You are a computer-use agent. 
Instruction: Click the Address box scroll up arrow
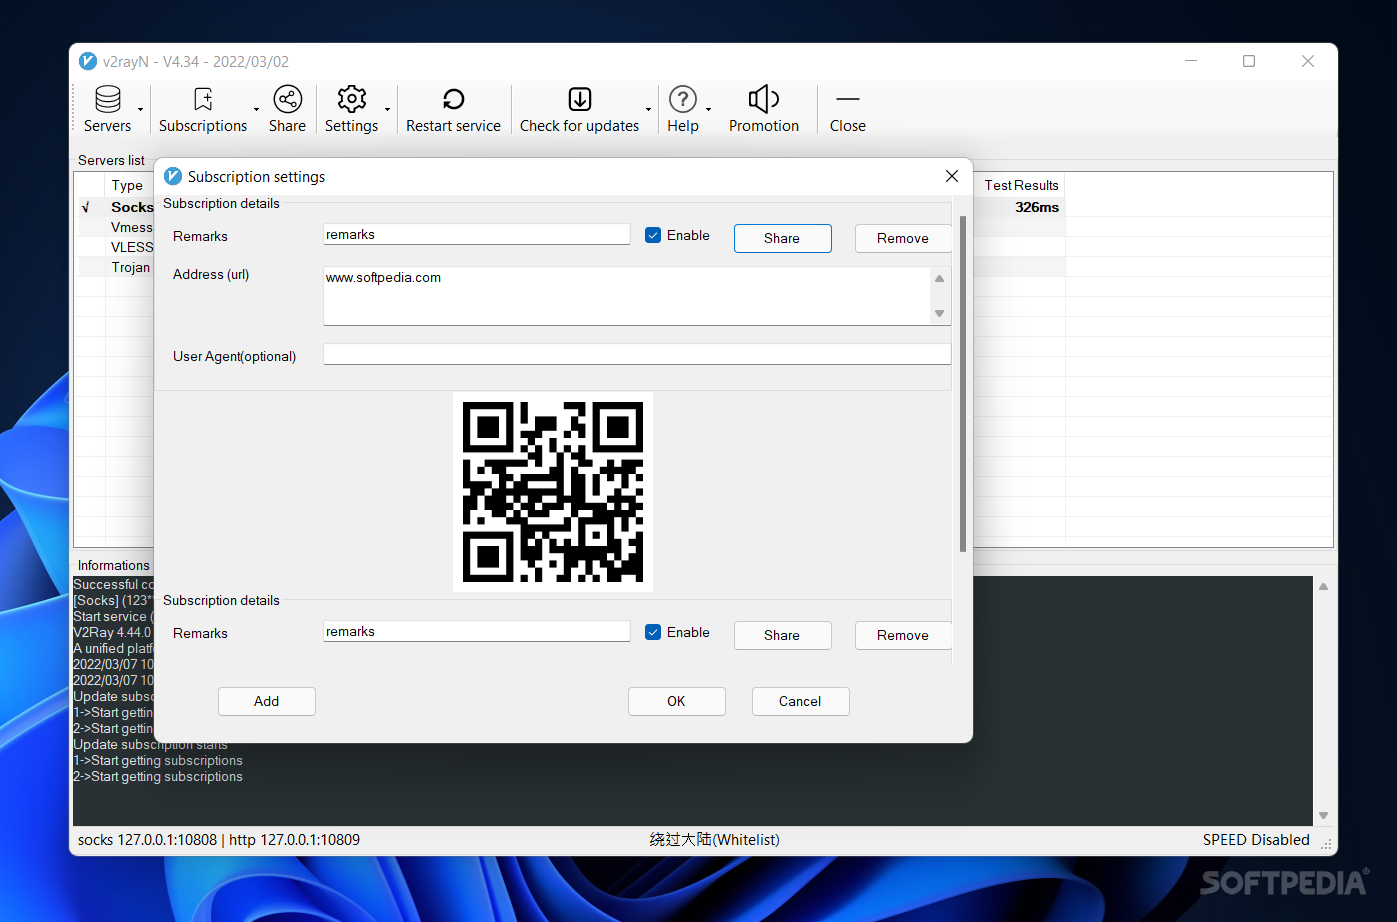point(939,279)
